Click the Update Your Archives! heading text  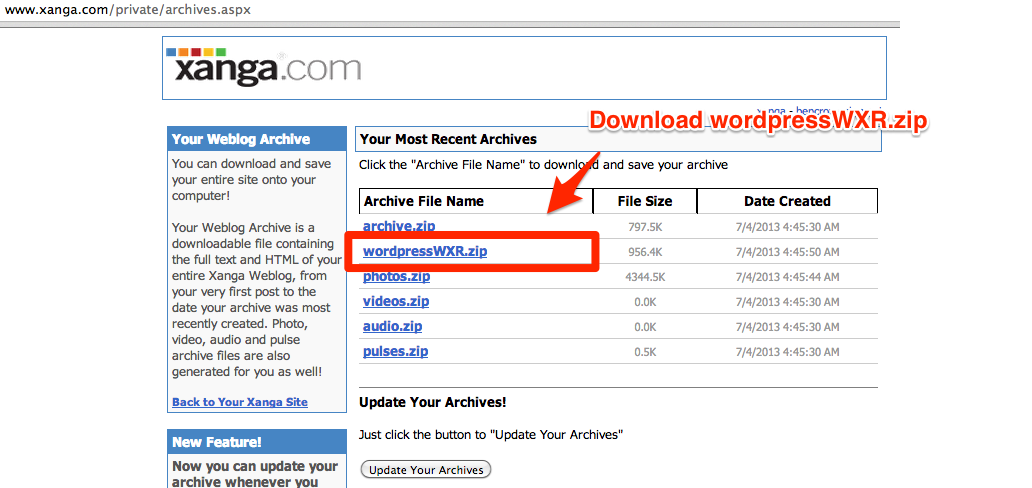click(432, 402)
